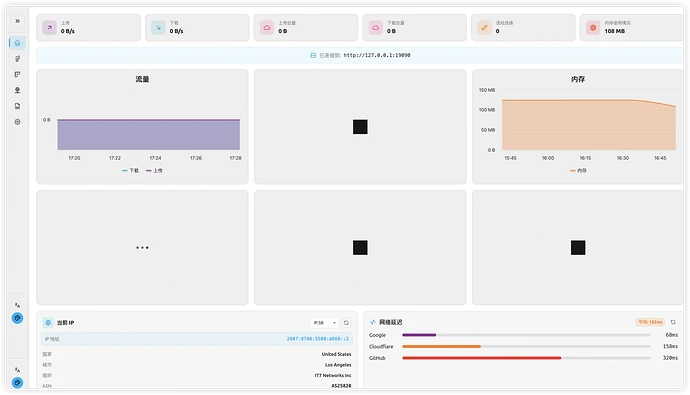
Task: Refresh the current IP information
Action: tap(346, 322)
